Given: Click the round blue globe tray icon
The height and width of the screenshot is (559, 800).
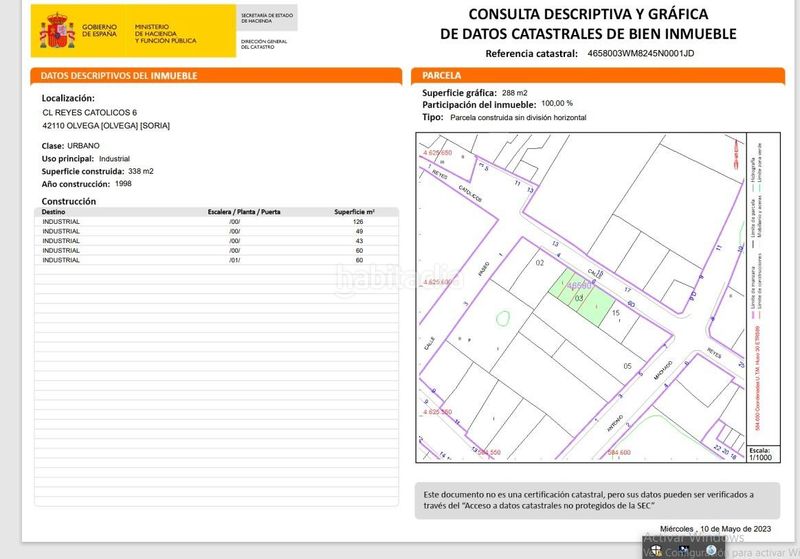Looking at the screenshot, I should (x=711, y=550).
